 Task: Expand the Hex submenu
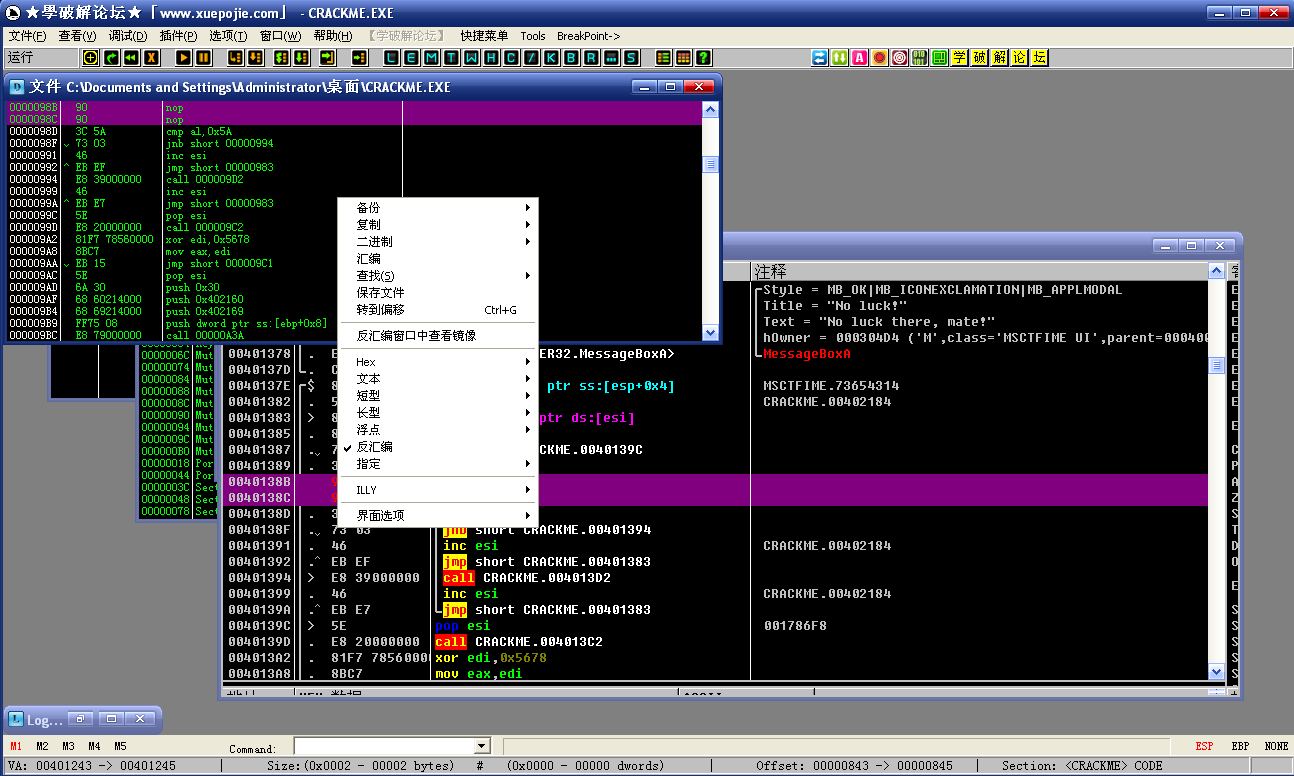(x=438, y=362)
